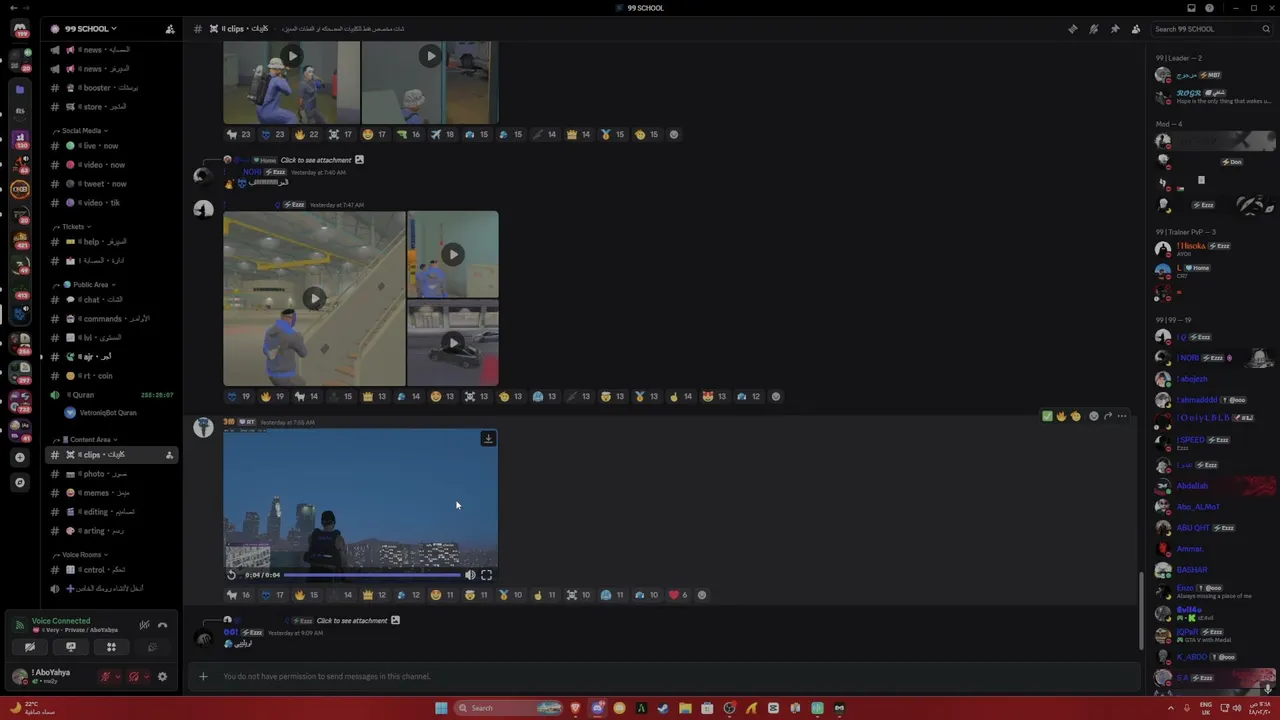This screenshot has width=1280, height=720.
Task: Switch to the tweet • now channel
Action: pos(112,184)
